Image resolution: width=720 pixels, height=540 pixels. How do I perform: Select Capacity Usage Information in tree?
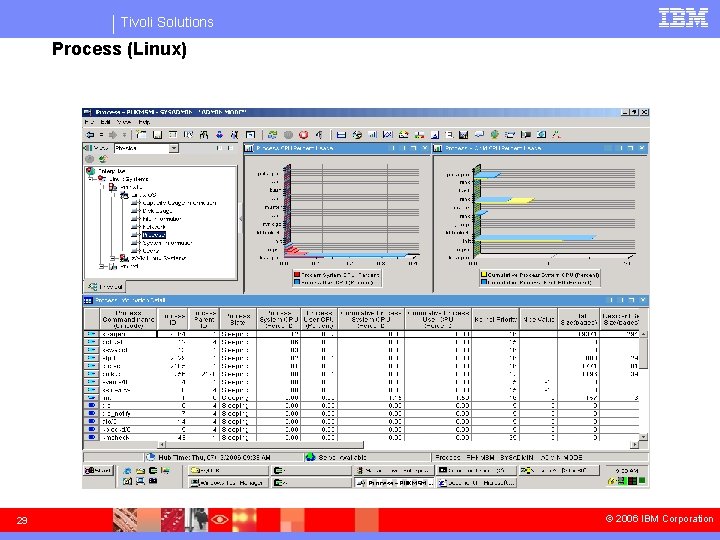tap(179, 203)
